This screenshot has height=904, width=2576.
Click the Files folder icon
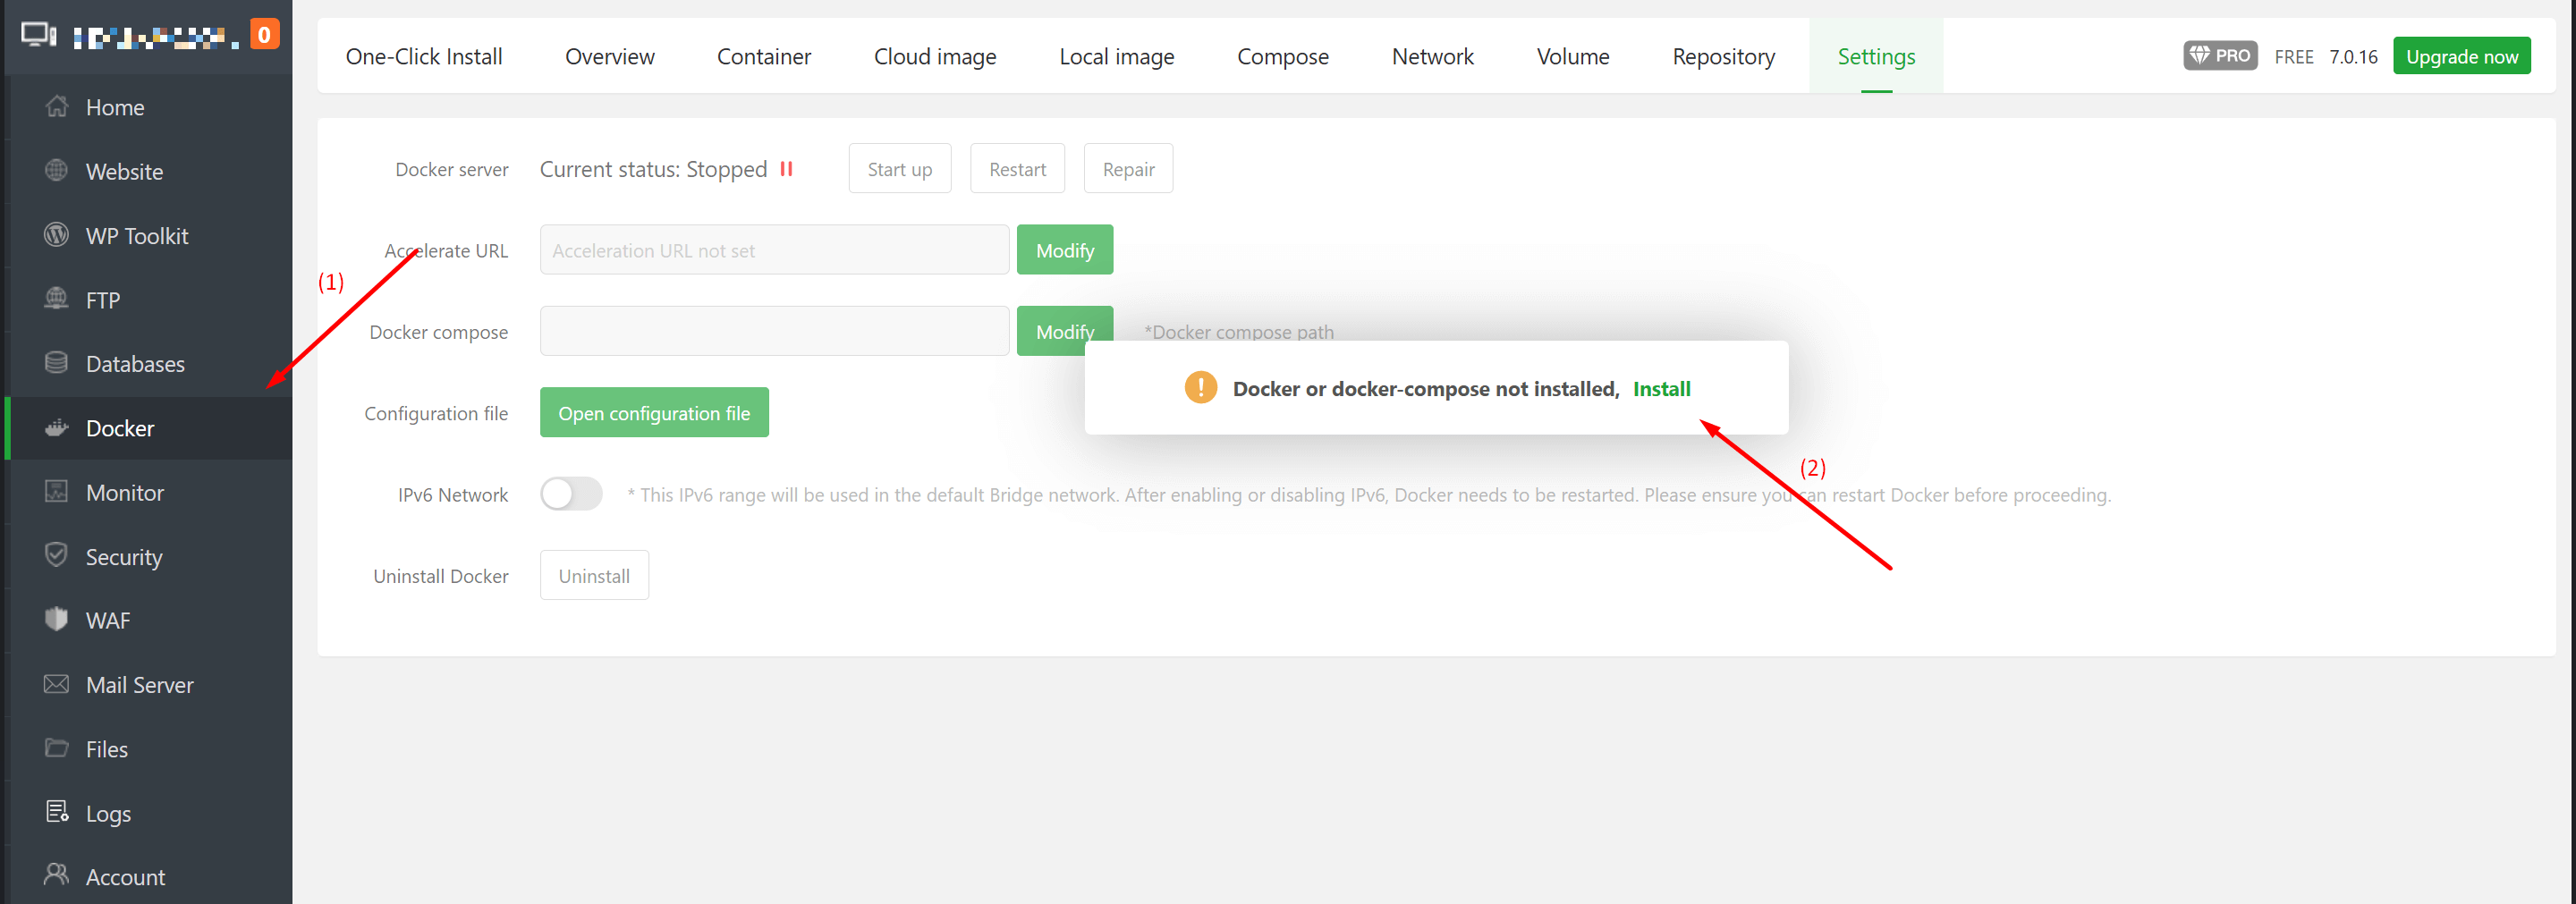click(x=57, y=748)
